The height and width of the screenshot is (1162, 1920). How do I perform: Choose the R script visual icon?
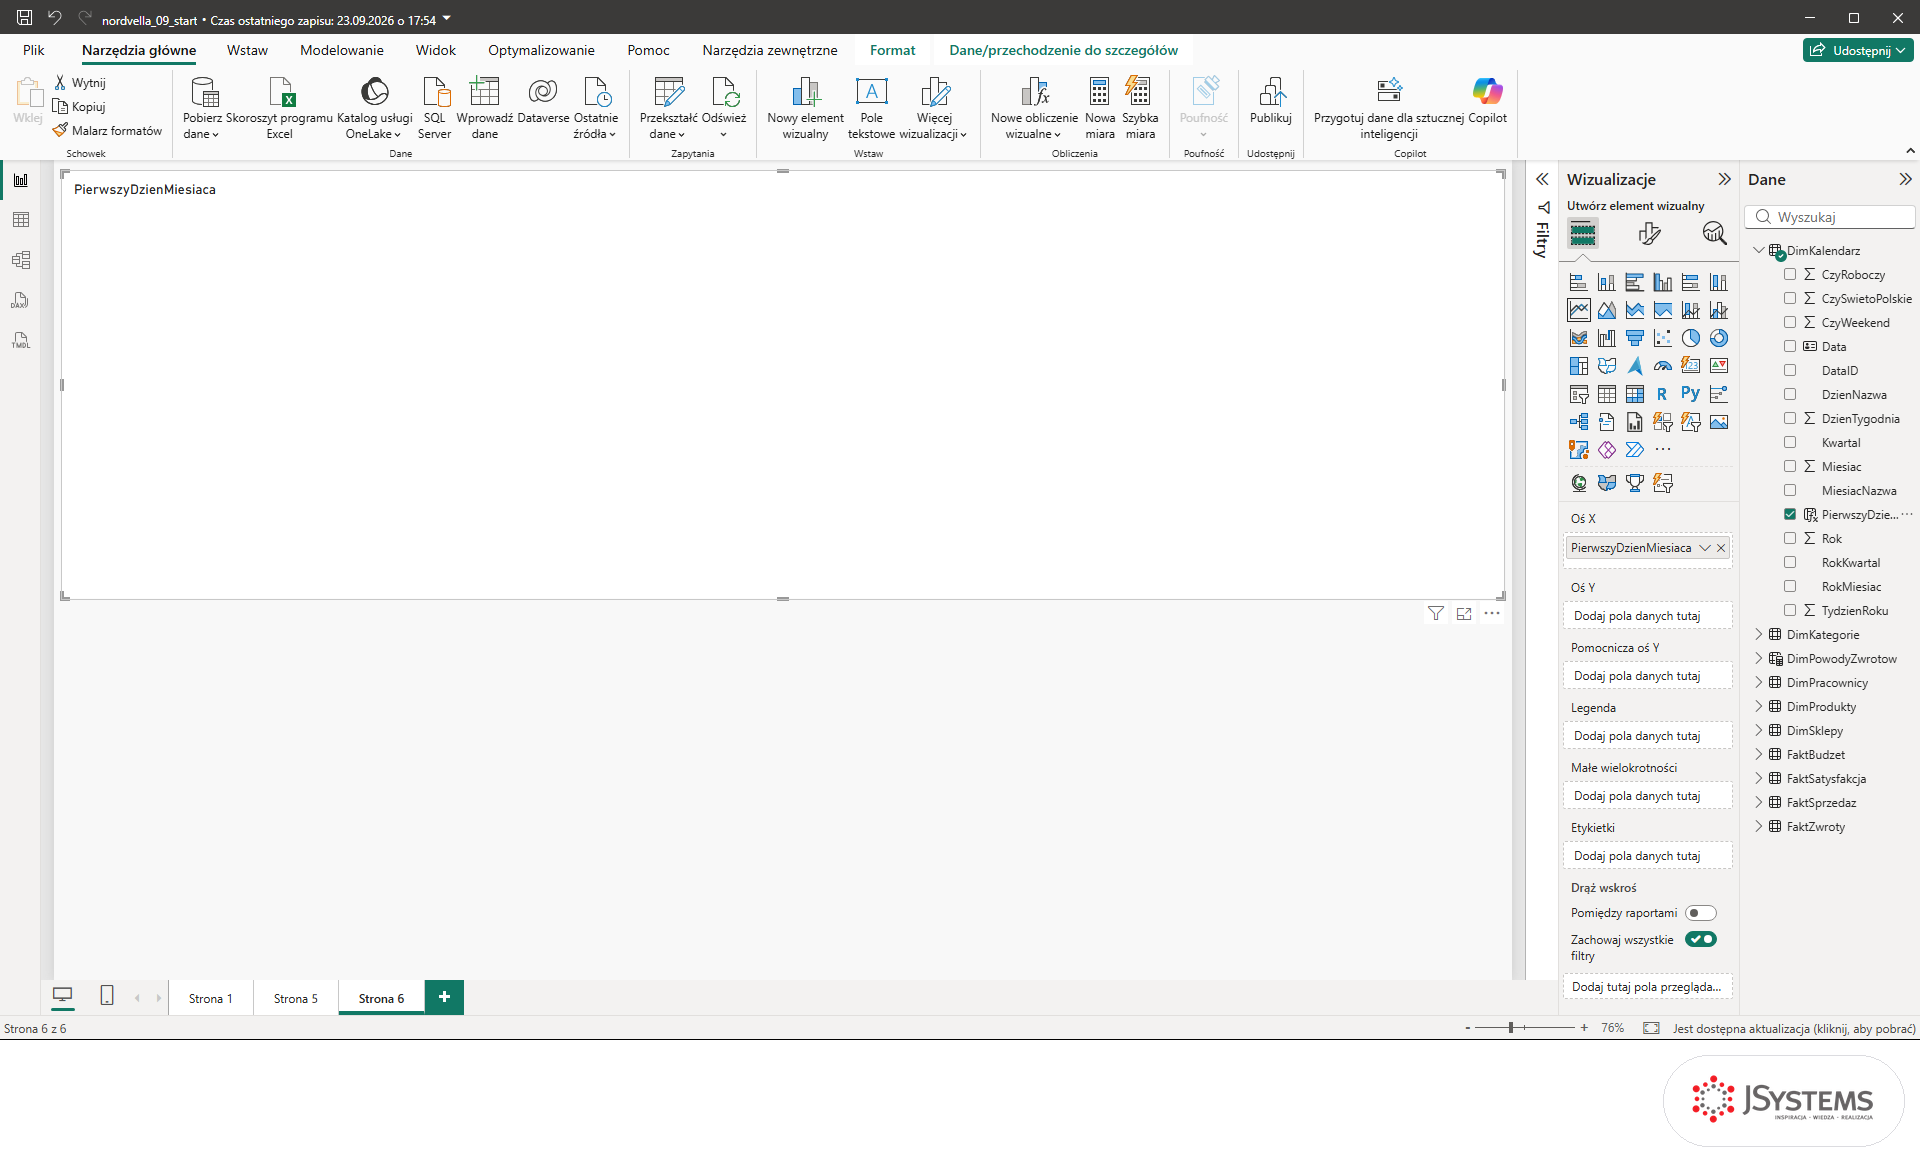[1662, 394]
